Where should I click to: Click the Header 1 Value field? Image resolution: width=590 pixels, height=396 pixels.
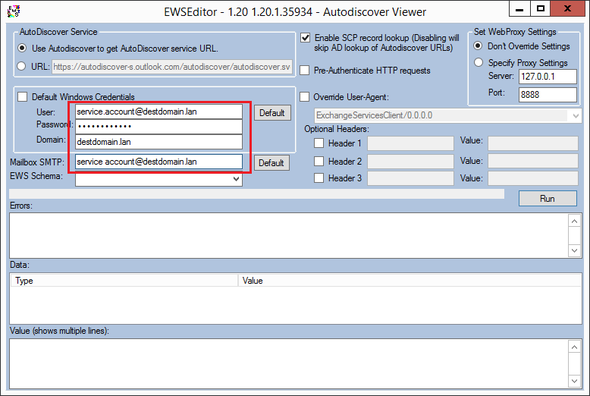(533, 143)
